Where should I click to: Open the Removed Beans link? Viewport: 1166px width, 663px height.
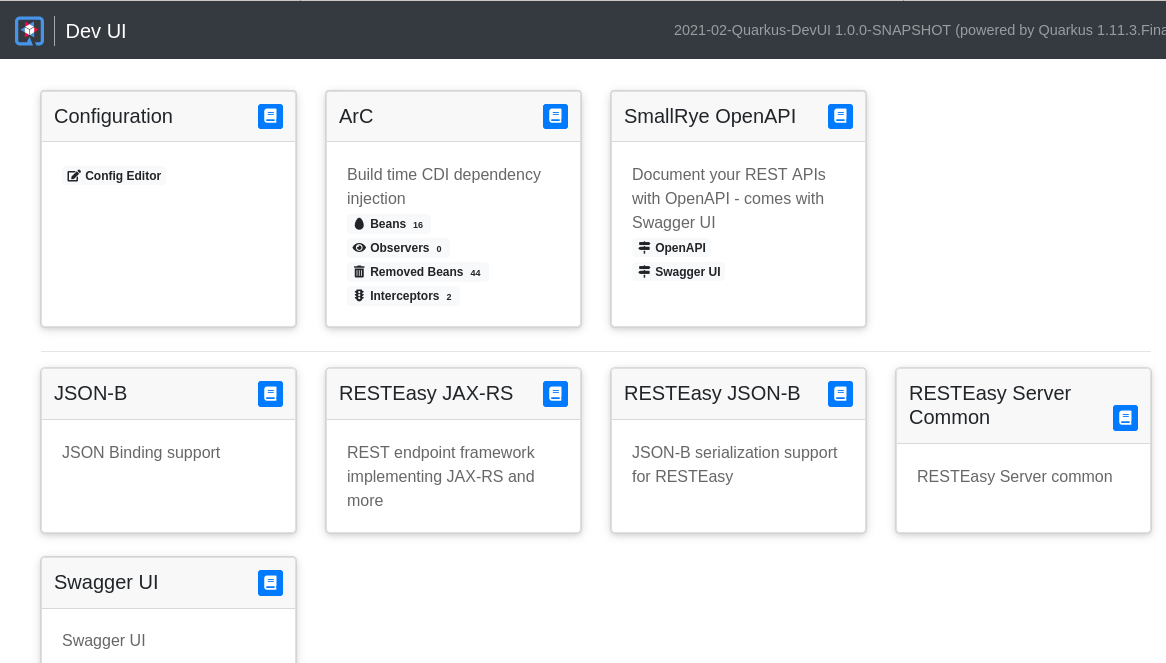pyautogui.click(x=417, y=271)
